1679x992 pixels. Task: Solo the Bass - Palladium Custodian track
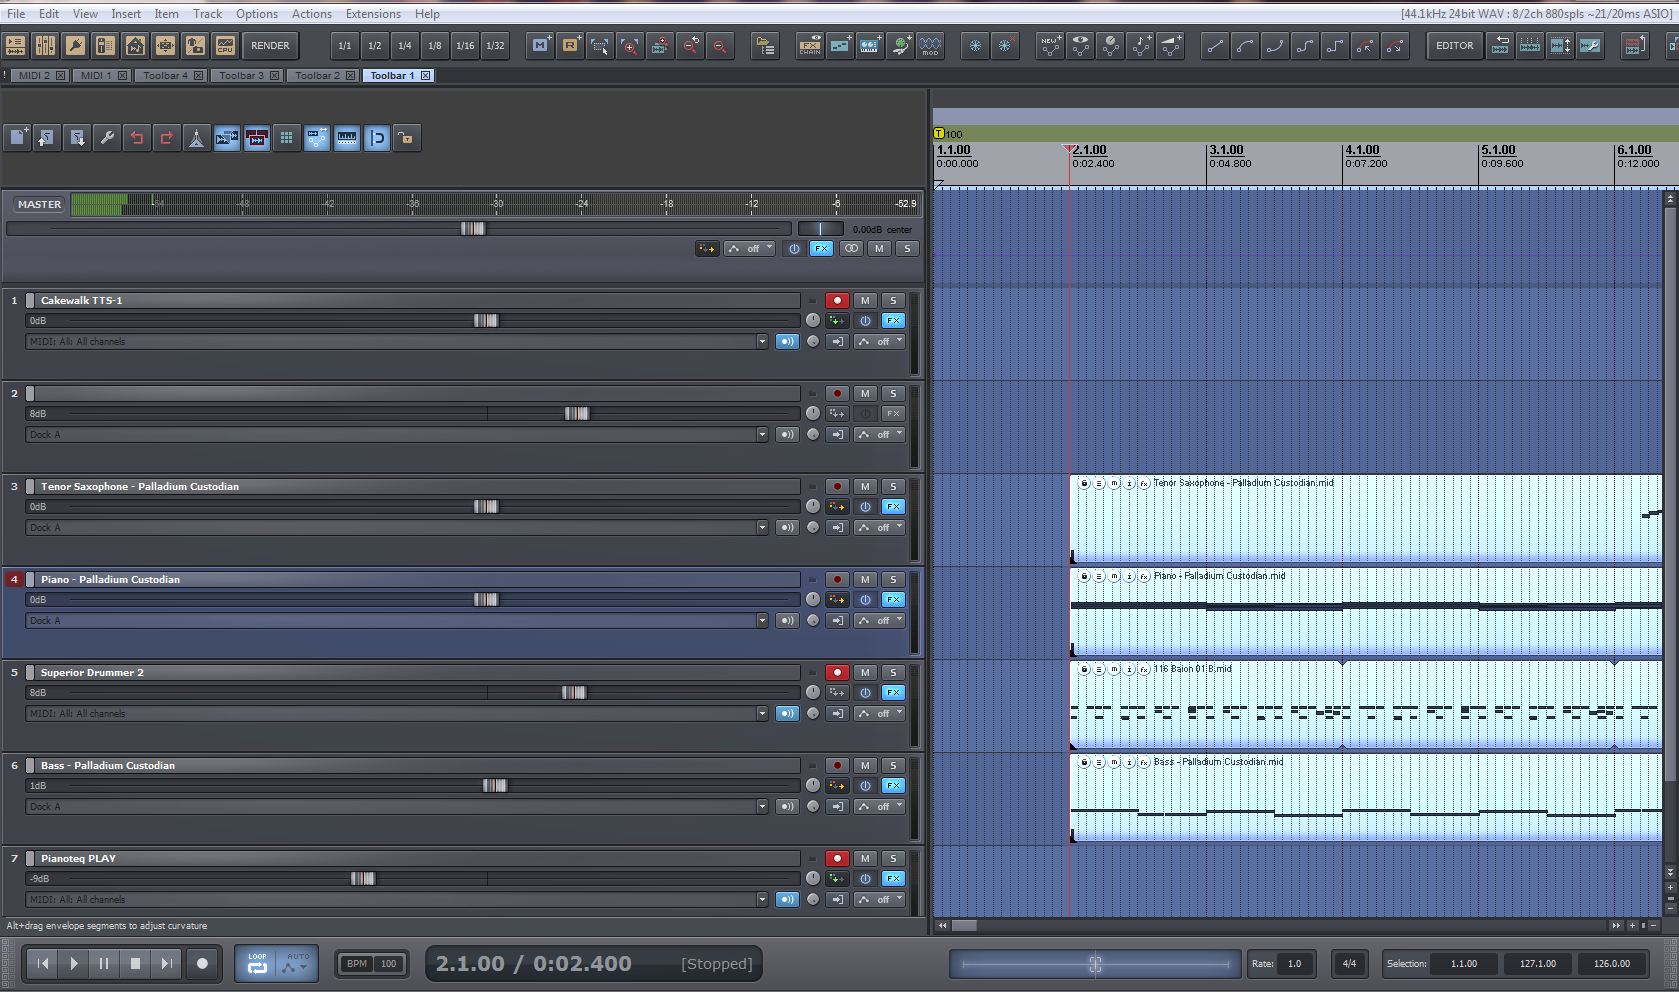point(893,765)
